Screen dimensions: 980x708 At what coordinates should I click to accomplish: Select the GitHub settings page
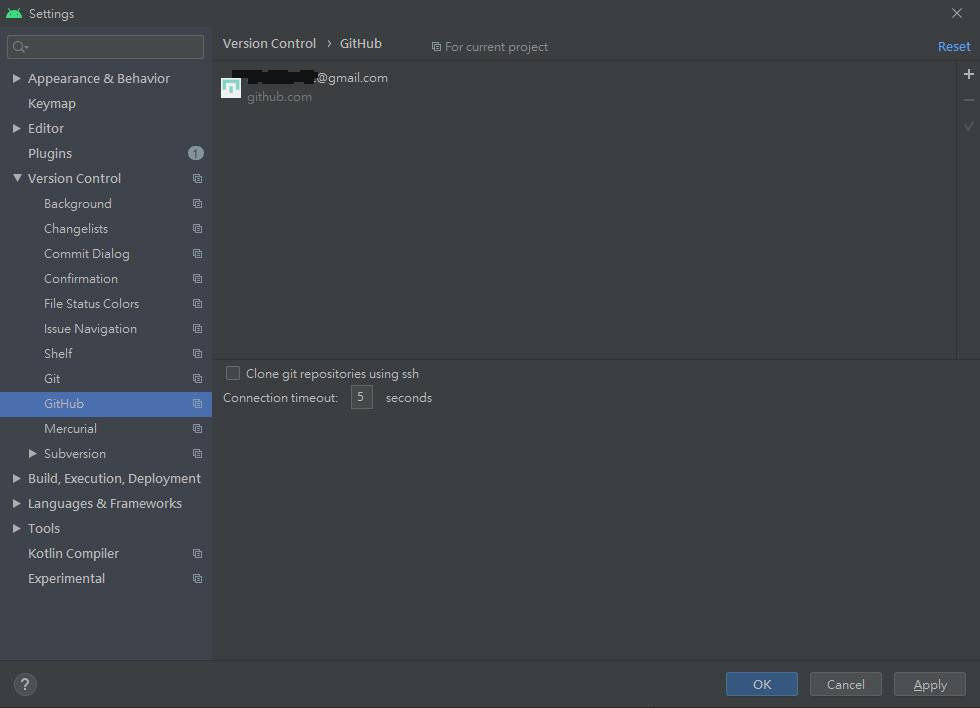click(x=106, y=404)
